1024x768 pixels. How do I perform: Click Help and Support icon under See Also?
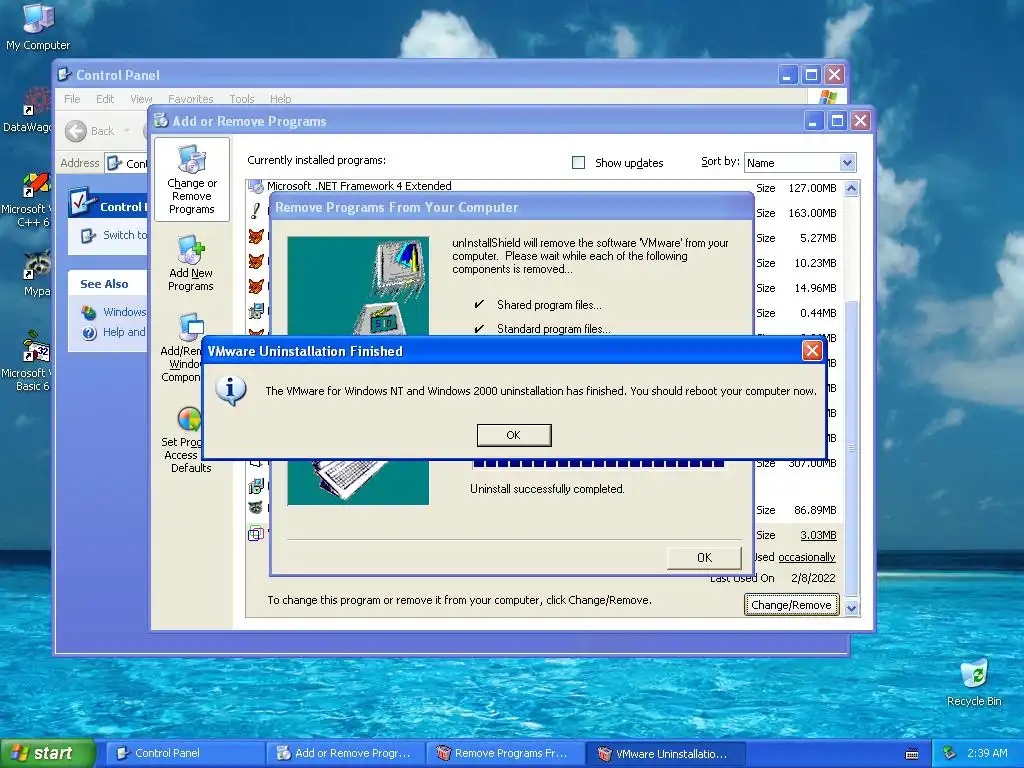pyautogui.click(x=89, y=332)
